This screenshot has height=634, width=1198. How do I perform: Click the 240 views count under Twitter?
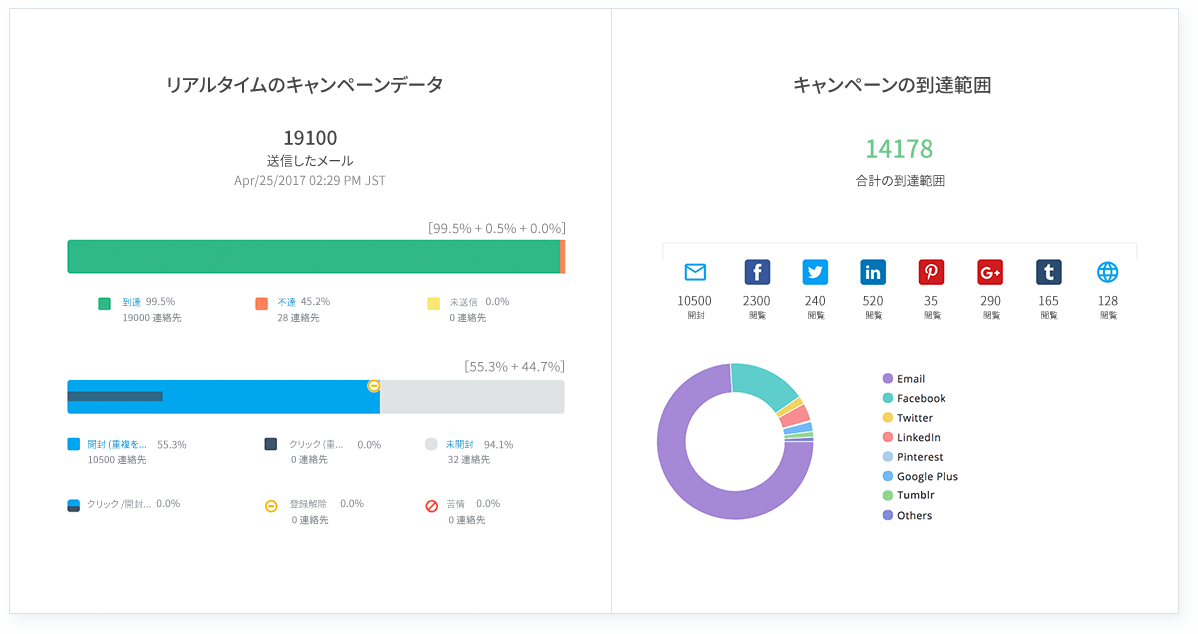click(x=815, y=301)
